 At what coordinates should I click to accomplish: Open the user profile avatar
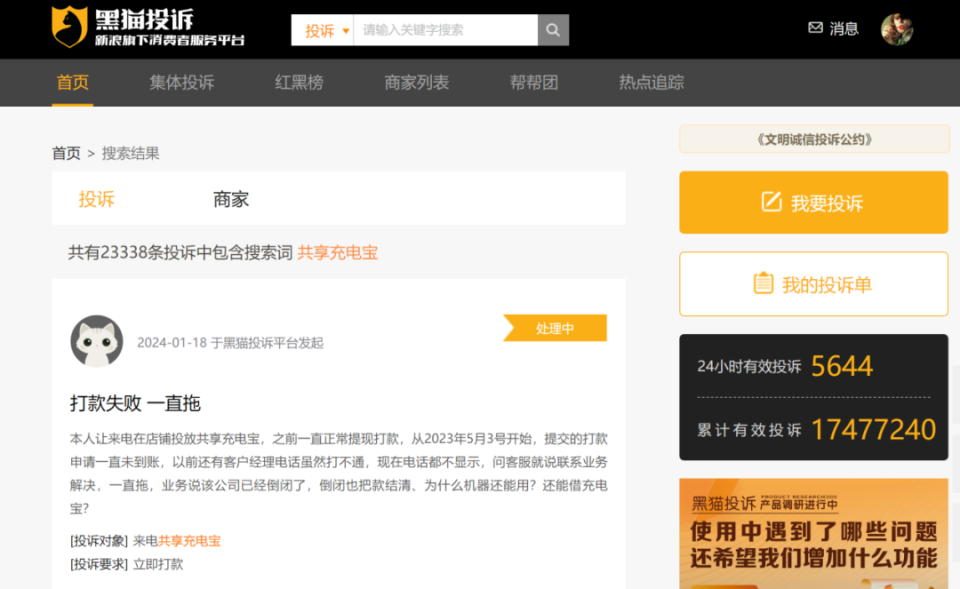click(896, 29)
